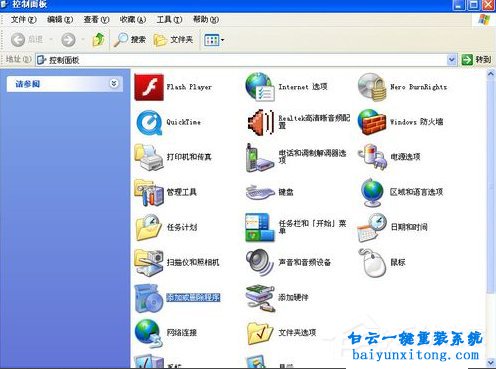Open 区域和语言选项 globe icon
The width and height of the screenshot is (496, 369).
pos(372,193)
